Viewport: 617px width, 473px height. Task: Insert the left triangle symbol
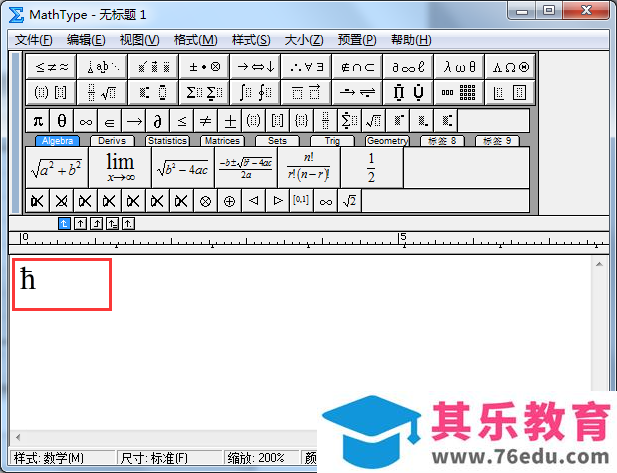253,201
